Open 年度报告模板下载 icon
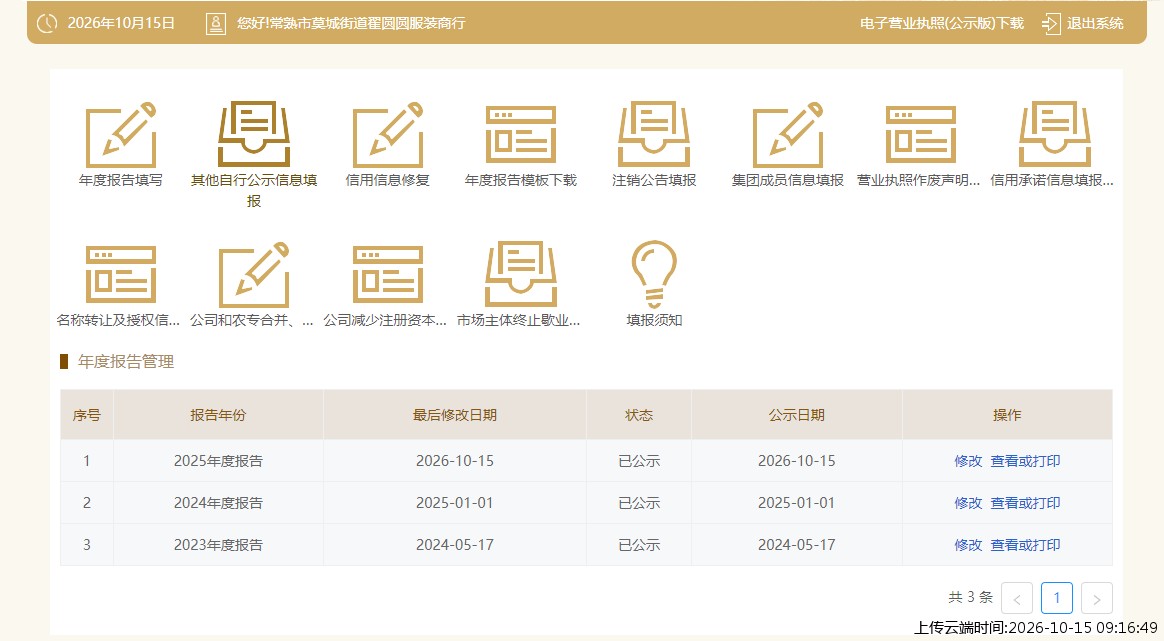This screenshot has height=641, width=1164. pyautogui.click(x=520, y=135)
